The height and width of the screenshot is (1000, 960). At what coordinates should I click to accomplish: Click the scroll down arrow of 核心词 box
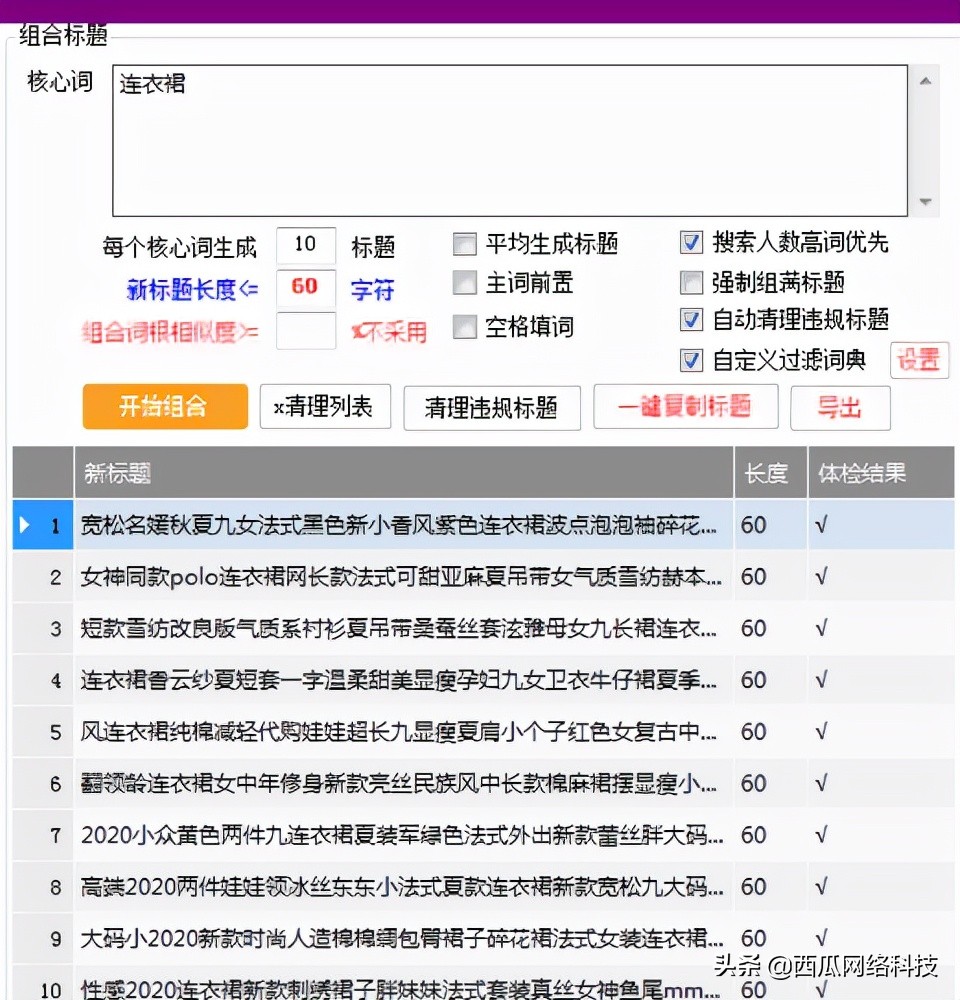point(926,202)
